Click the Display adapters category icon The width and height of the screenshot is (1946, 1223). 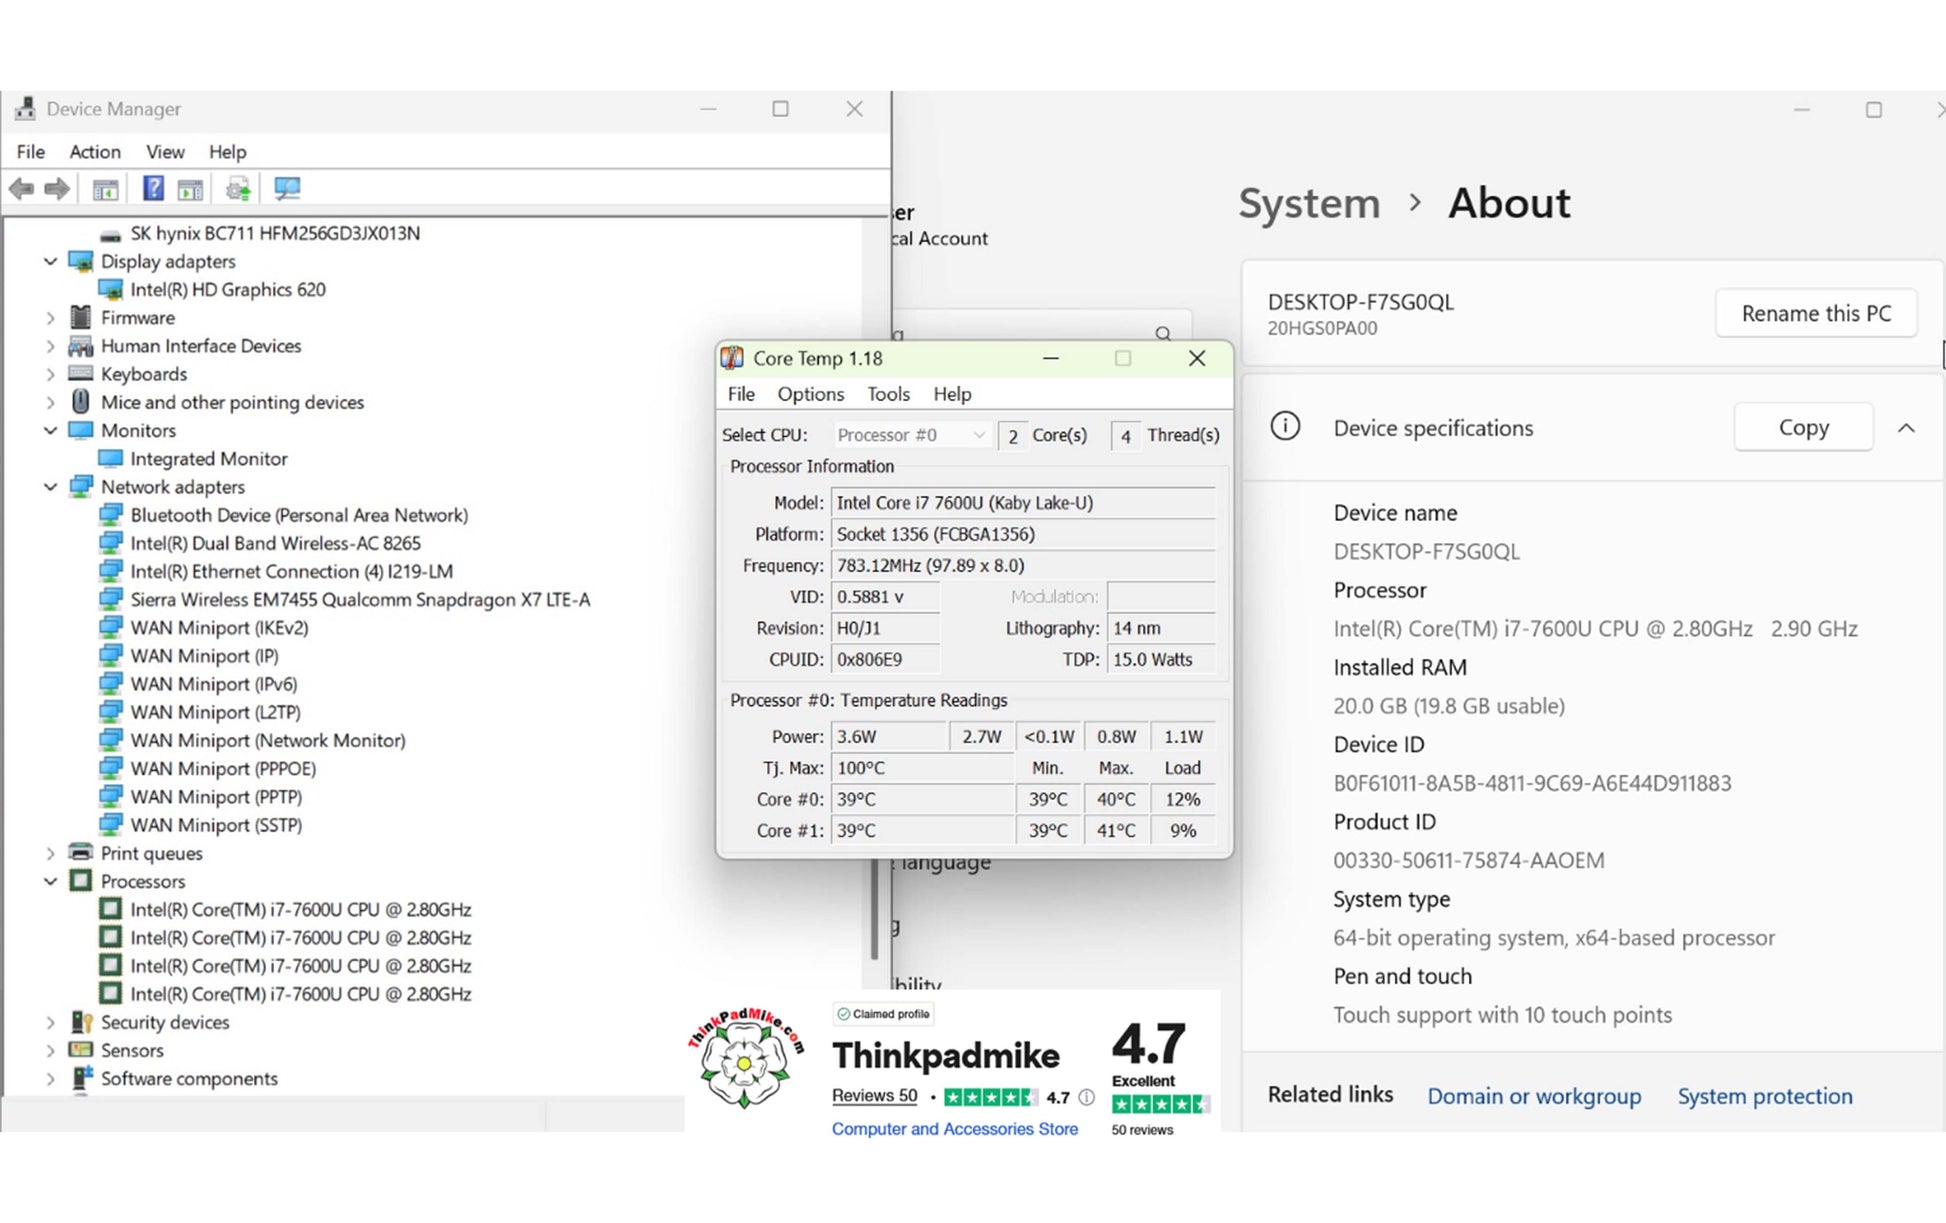80,261
